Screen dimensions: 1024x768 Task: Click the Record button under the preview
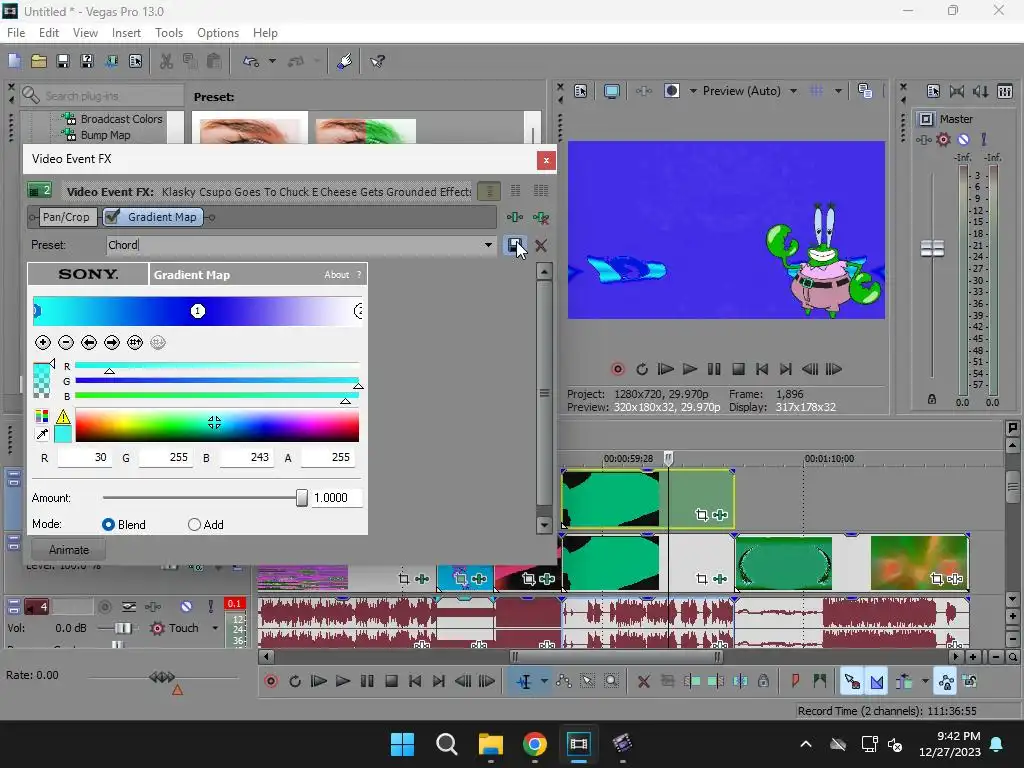[617, 369]
